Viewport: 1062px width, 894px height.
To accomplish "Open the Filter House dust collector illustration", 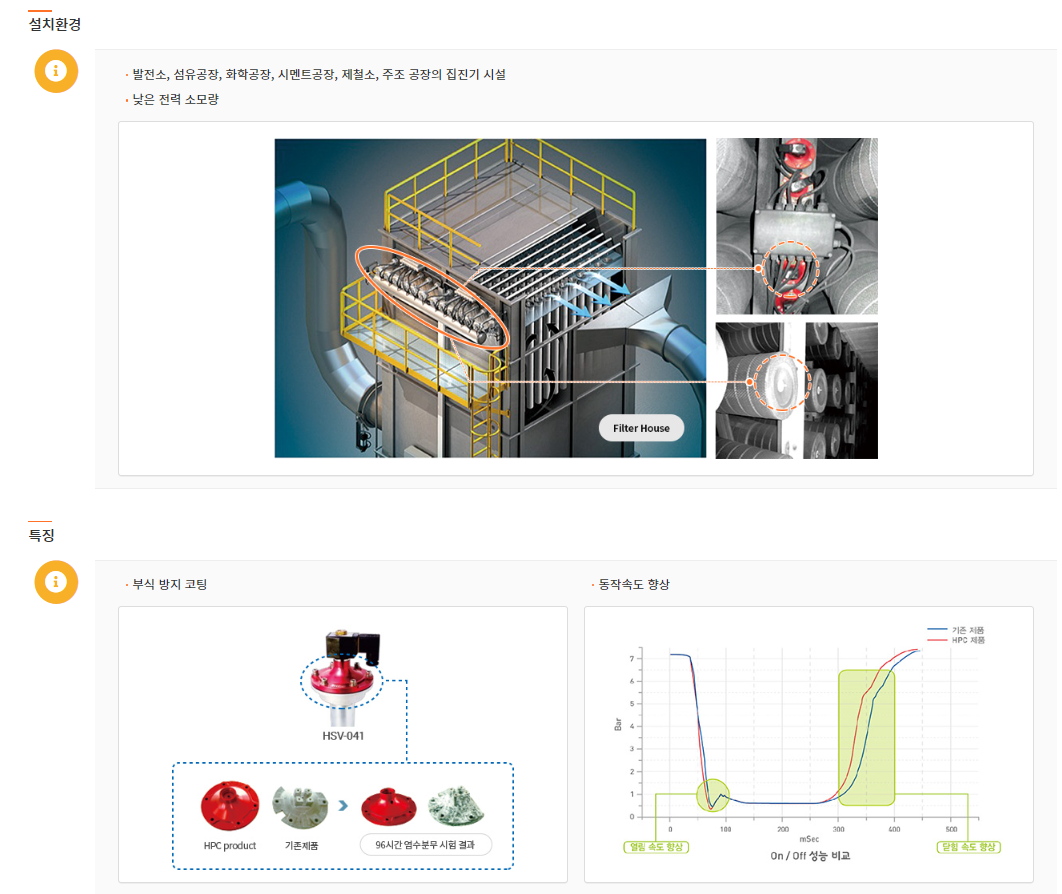I will [x=490, y=298].
